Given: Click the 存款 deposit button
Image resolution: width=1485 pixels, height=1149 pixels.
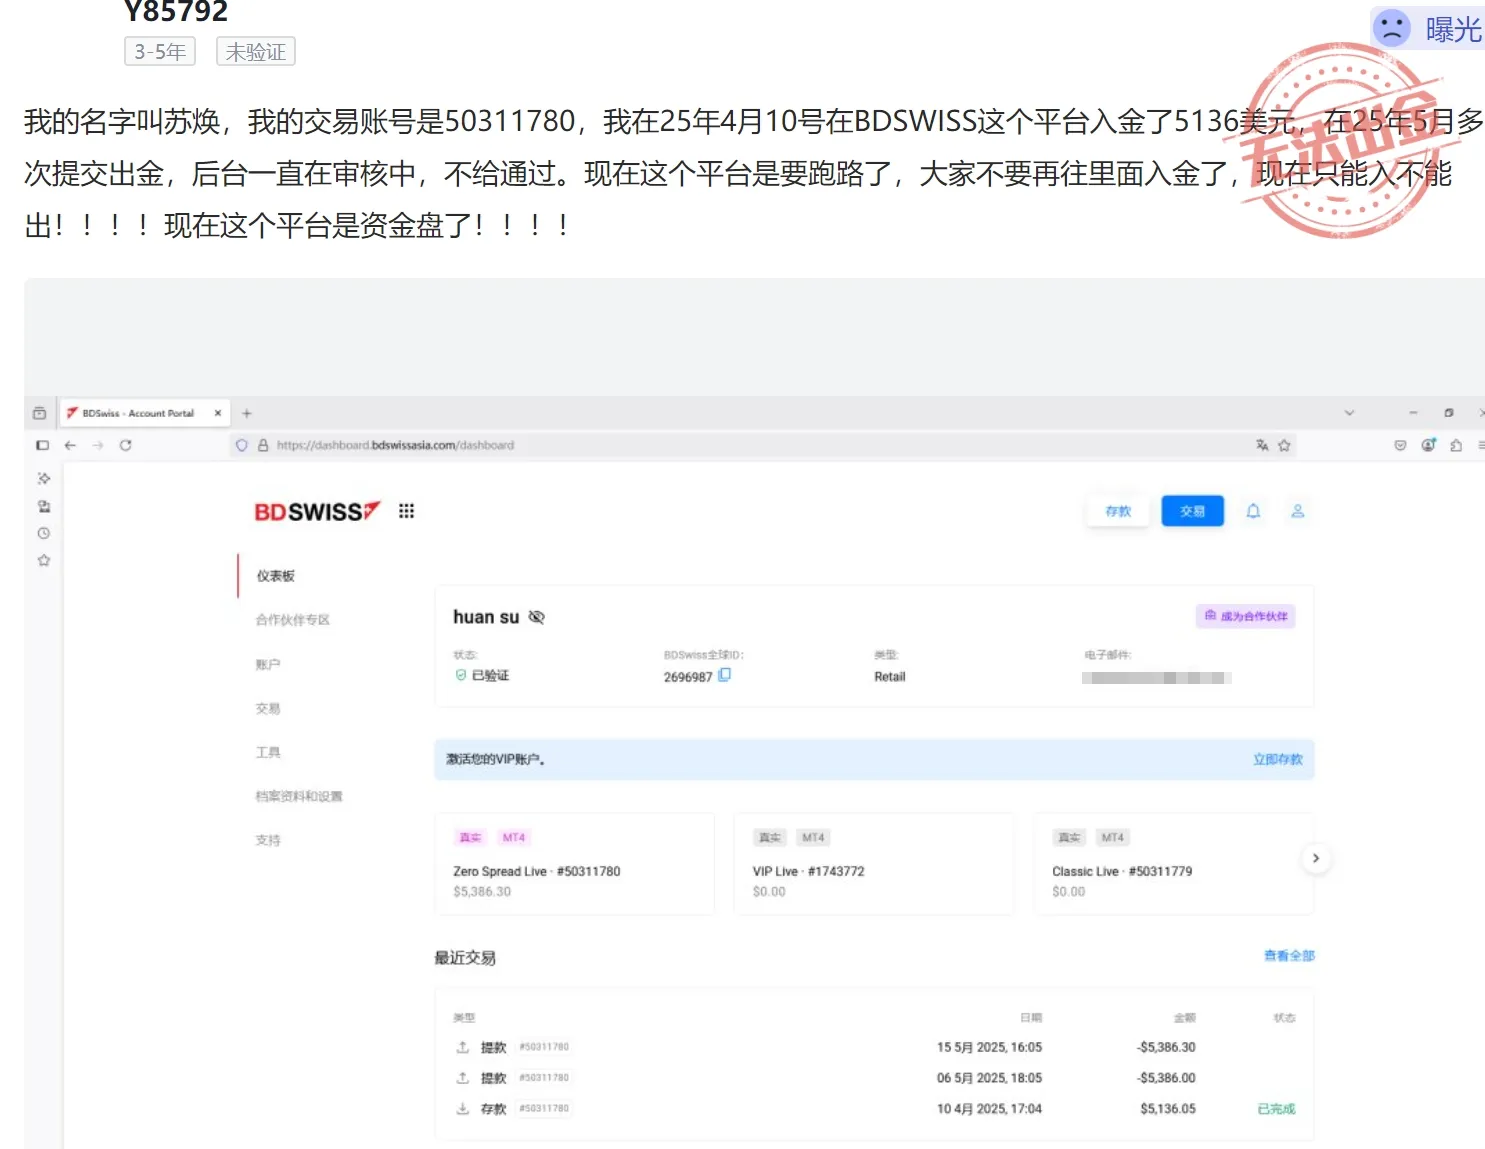Looking at the screenshot, I should 1118,511.
